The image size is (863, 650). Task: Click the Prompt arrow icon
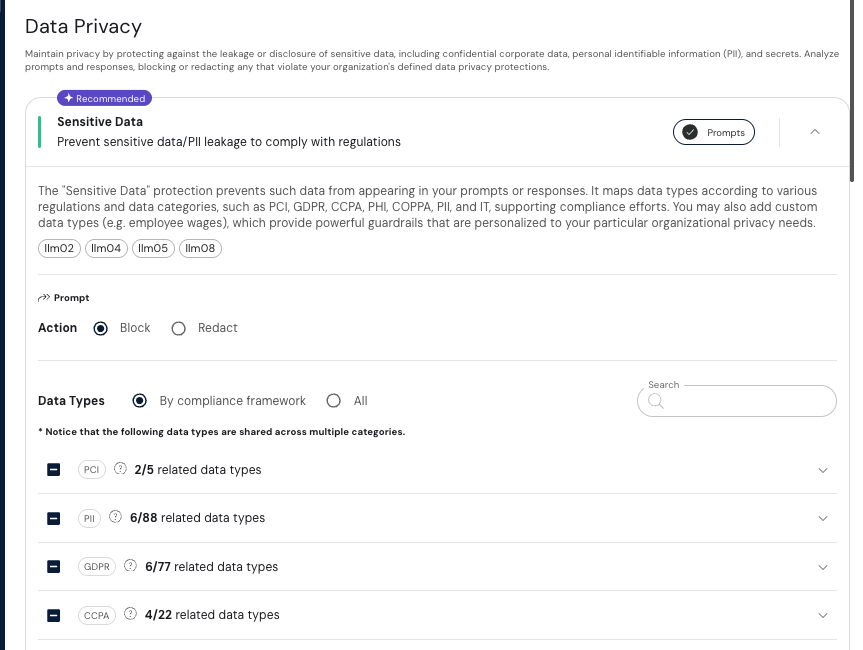(44, 298)
